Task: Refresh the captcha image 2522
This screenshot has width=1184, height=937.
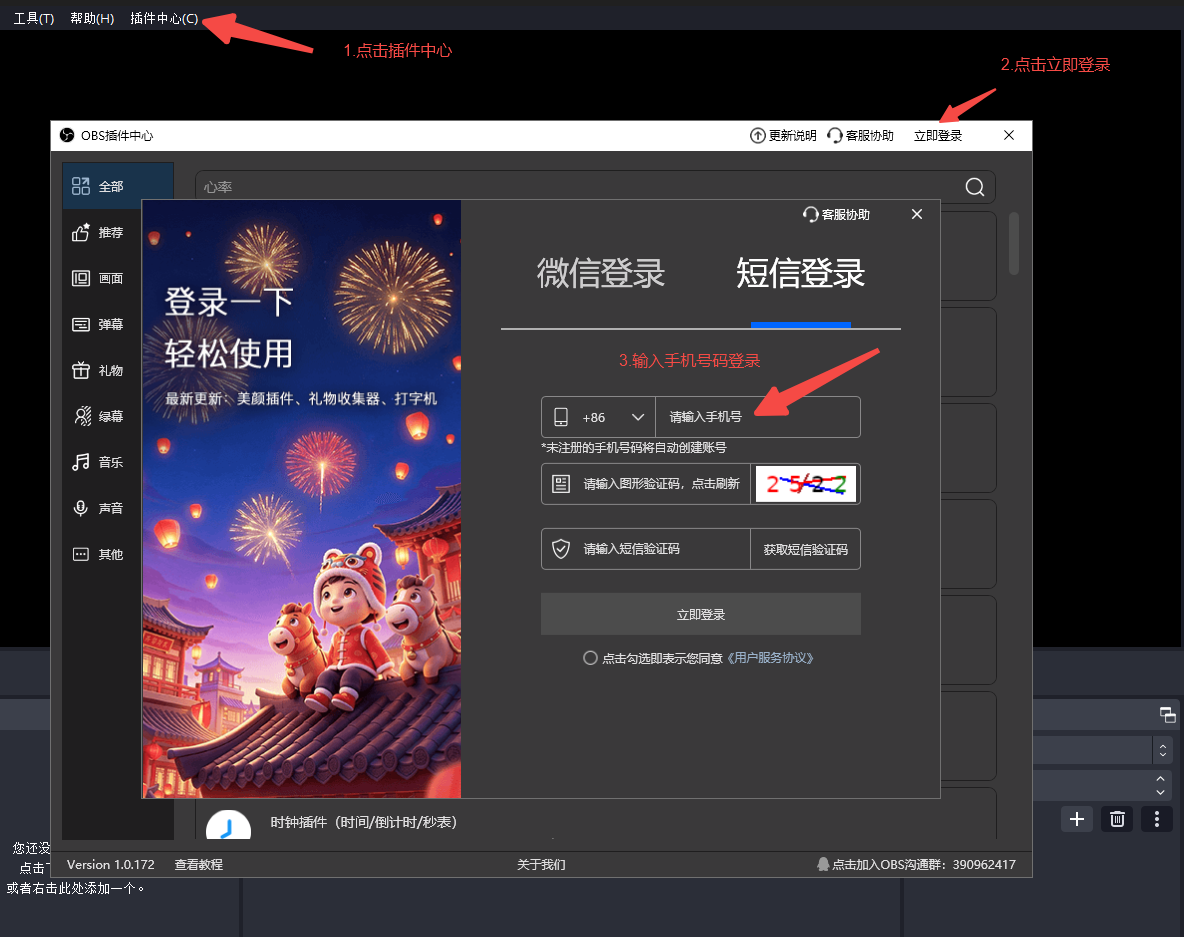Action: [x=806, y=484]
